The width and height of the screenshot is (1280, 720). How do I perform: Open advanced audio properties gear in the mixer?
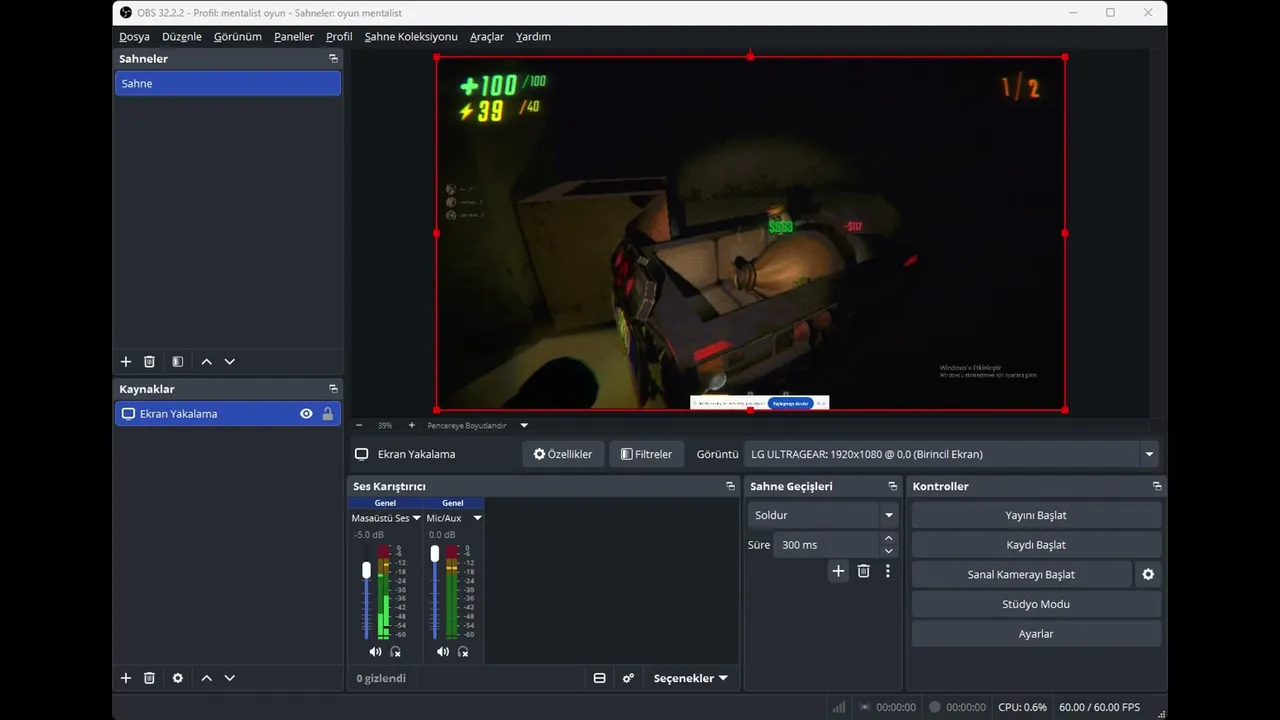(x=628, y=678)
